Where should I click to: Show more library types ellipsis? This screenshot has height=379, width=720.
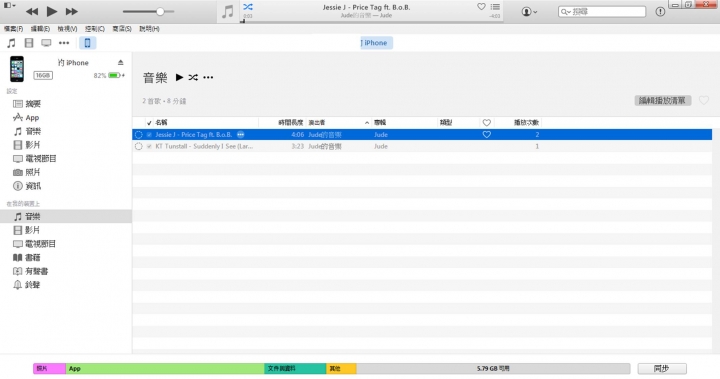[x=64, y=43]
